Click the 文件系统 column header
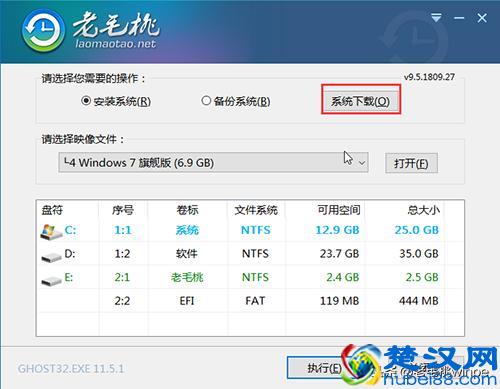This screenshot has height=389, width=500. tap(256, 210)
